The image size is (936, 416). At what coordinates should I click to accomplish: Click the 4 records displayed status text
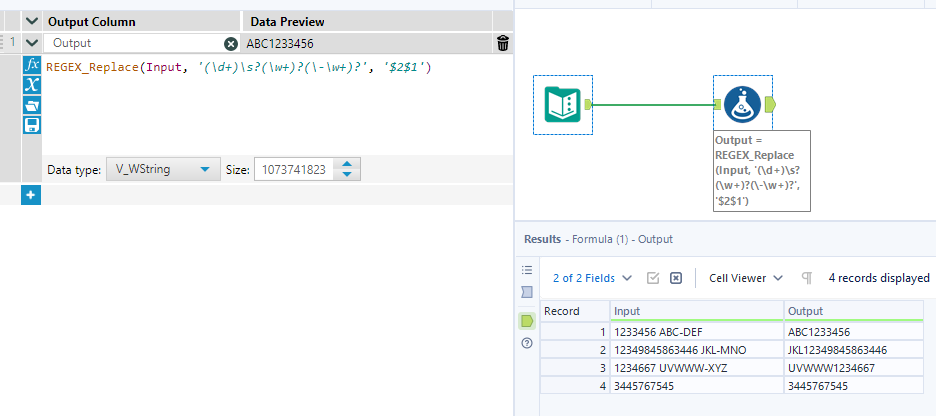(879, 278)
